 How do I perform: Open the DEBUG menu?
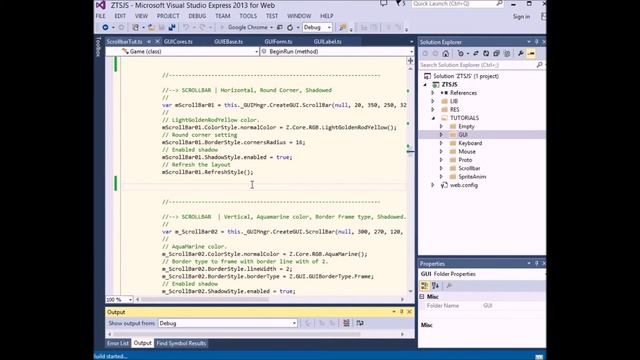coord(197,16)
